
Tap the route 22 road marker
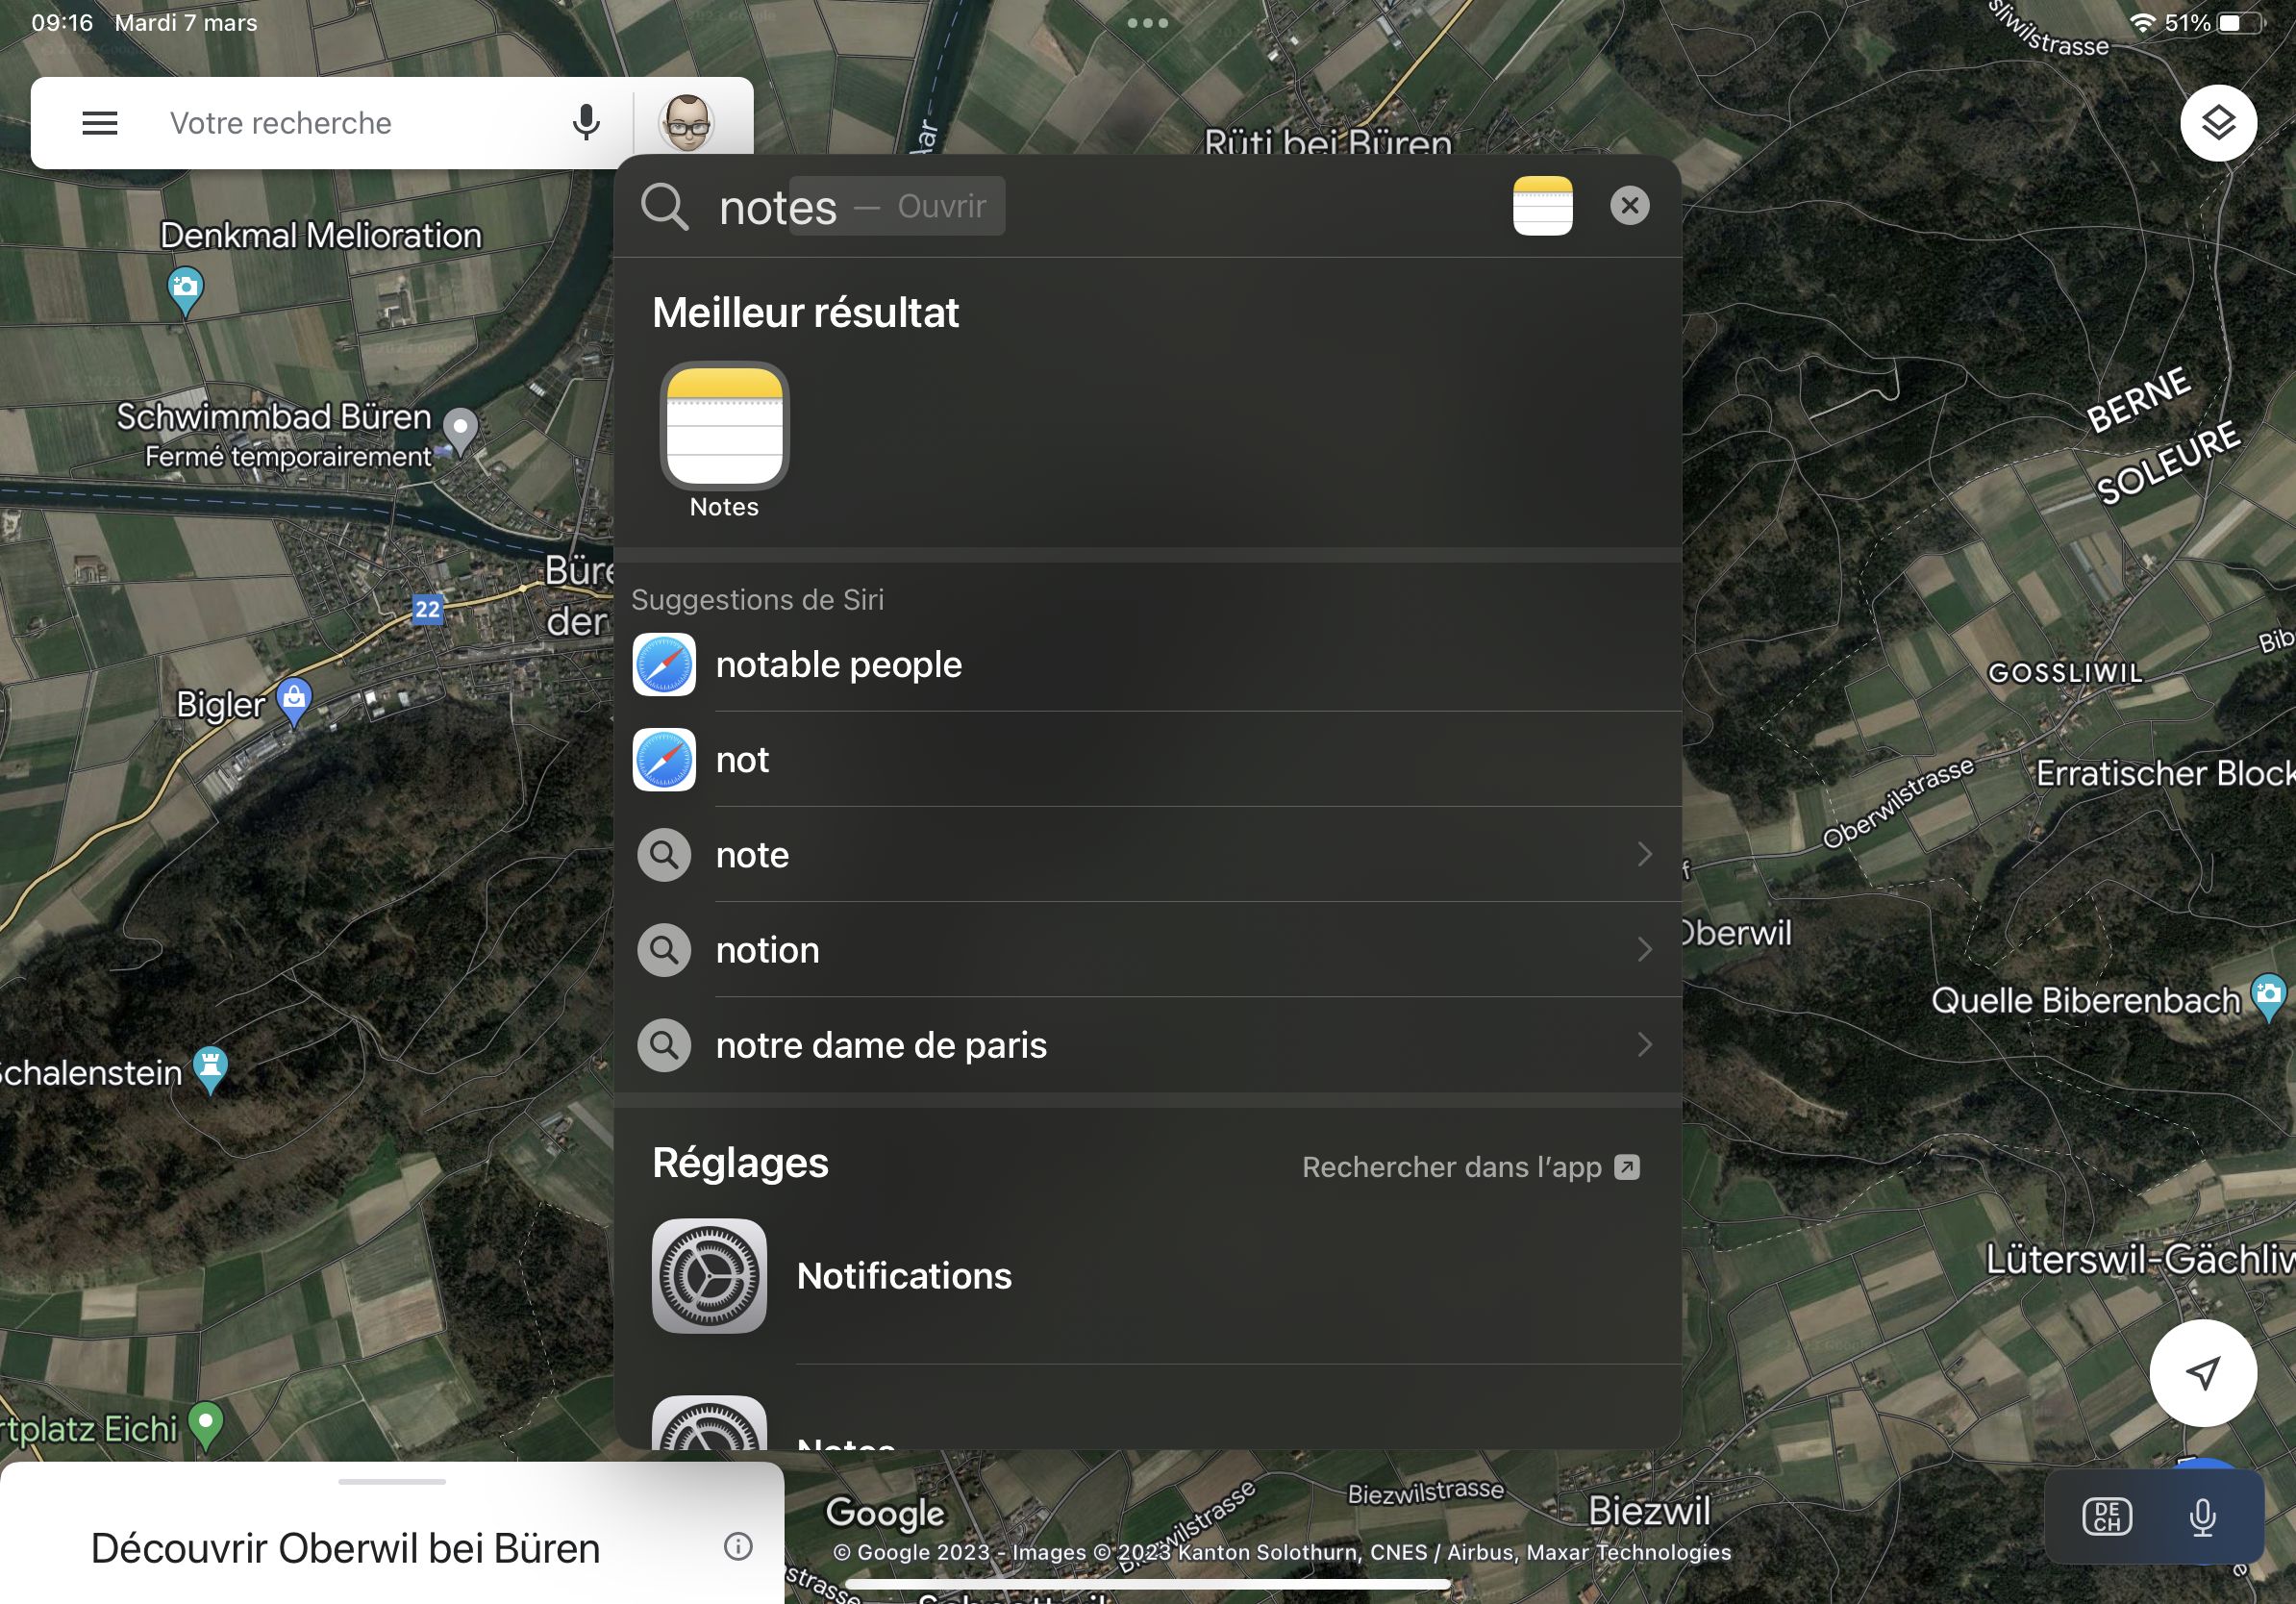(x=427, y=609)
